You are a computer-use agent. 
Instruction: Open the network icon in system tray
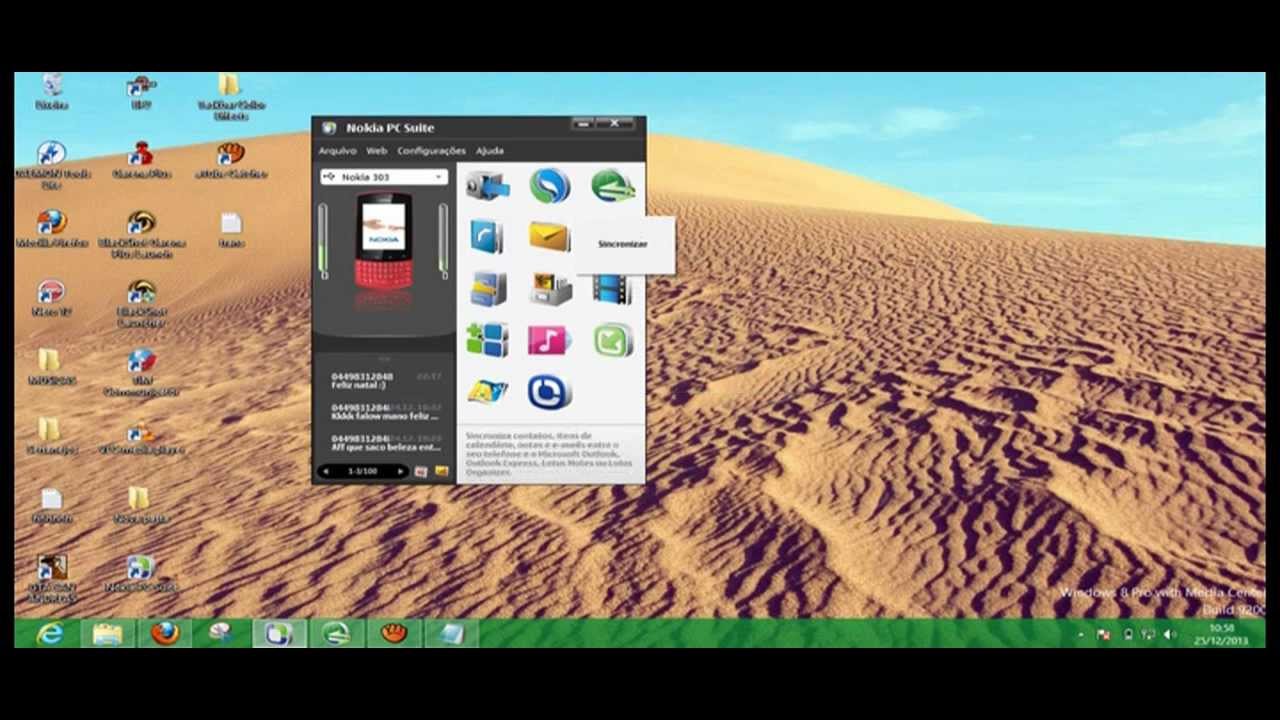(x=1149, y=634)
